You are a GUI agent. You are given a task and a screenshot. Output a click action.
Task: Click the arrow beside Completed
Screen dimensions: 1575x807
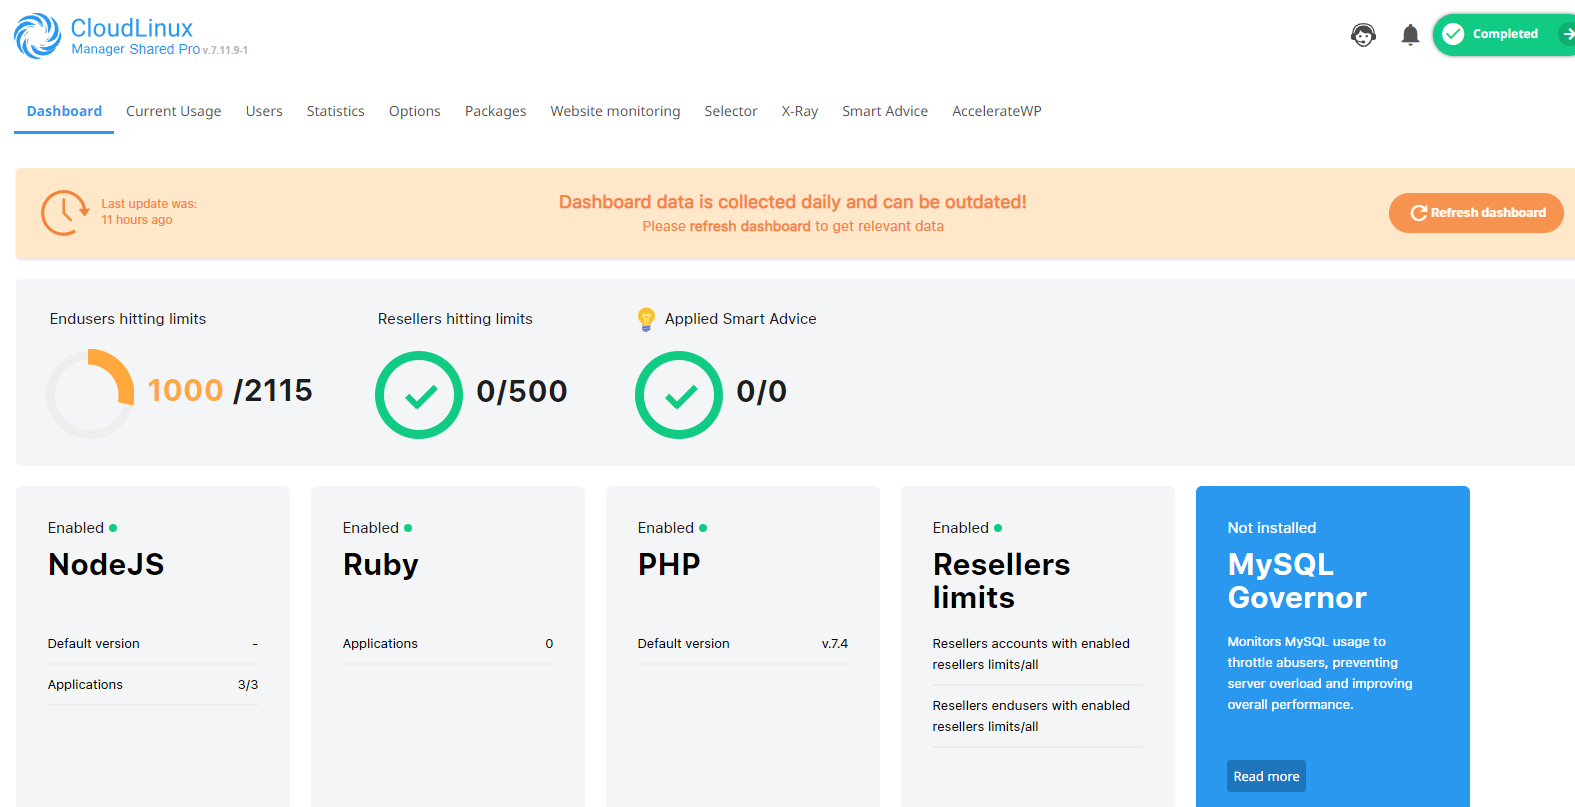pyautogui.click(x=1567, y=34)
